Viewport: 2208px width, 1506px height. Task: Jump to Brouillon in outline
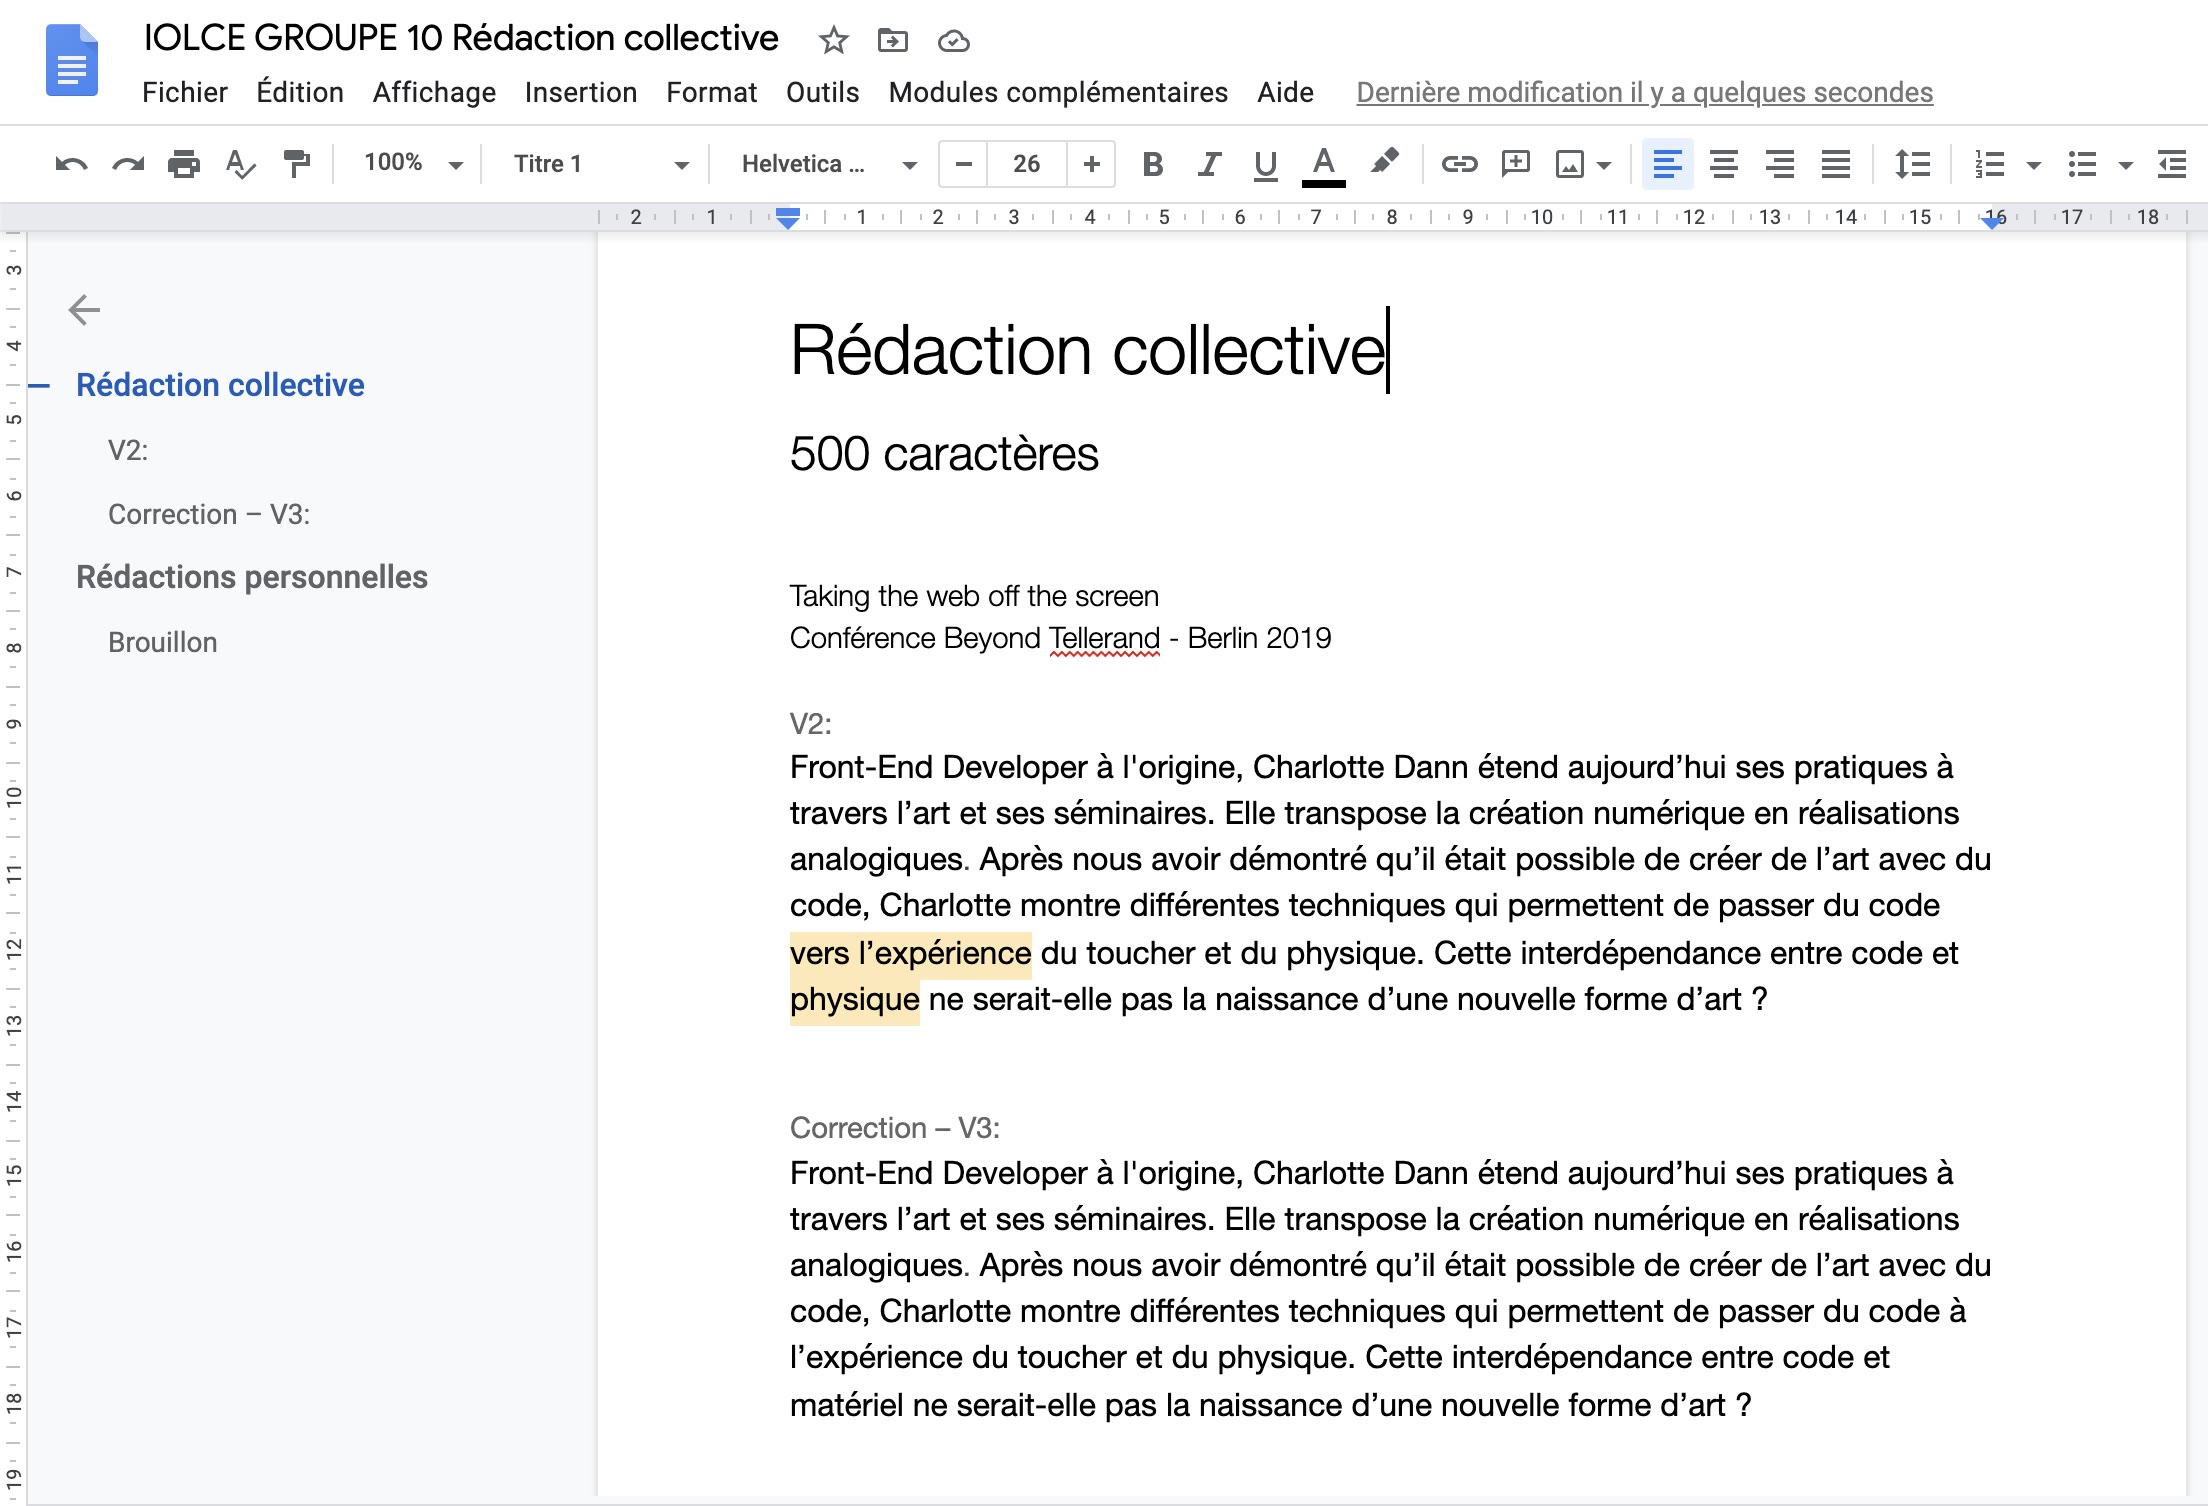162,642
